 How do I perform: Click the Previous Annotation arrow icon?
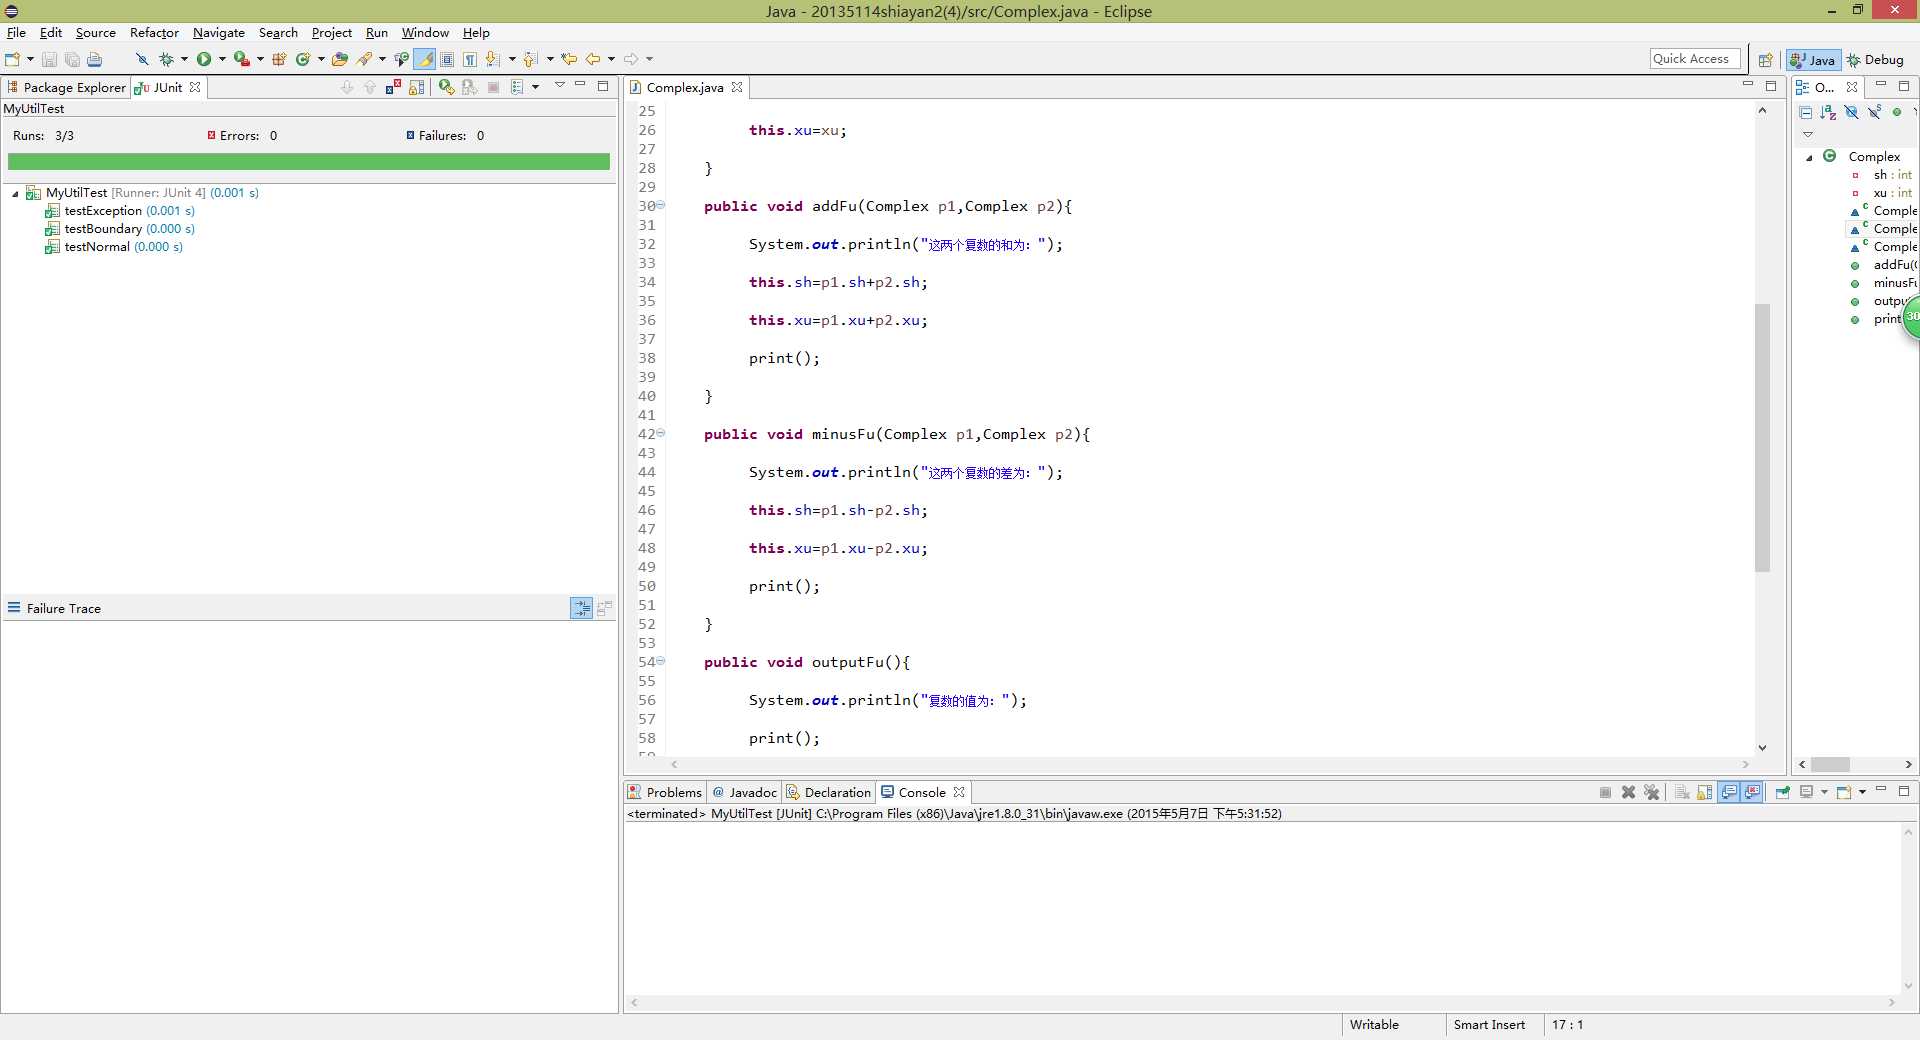[x=530, y=59]
